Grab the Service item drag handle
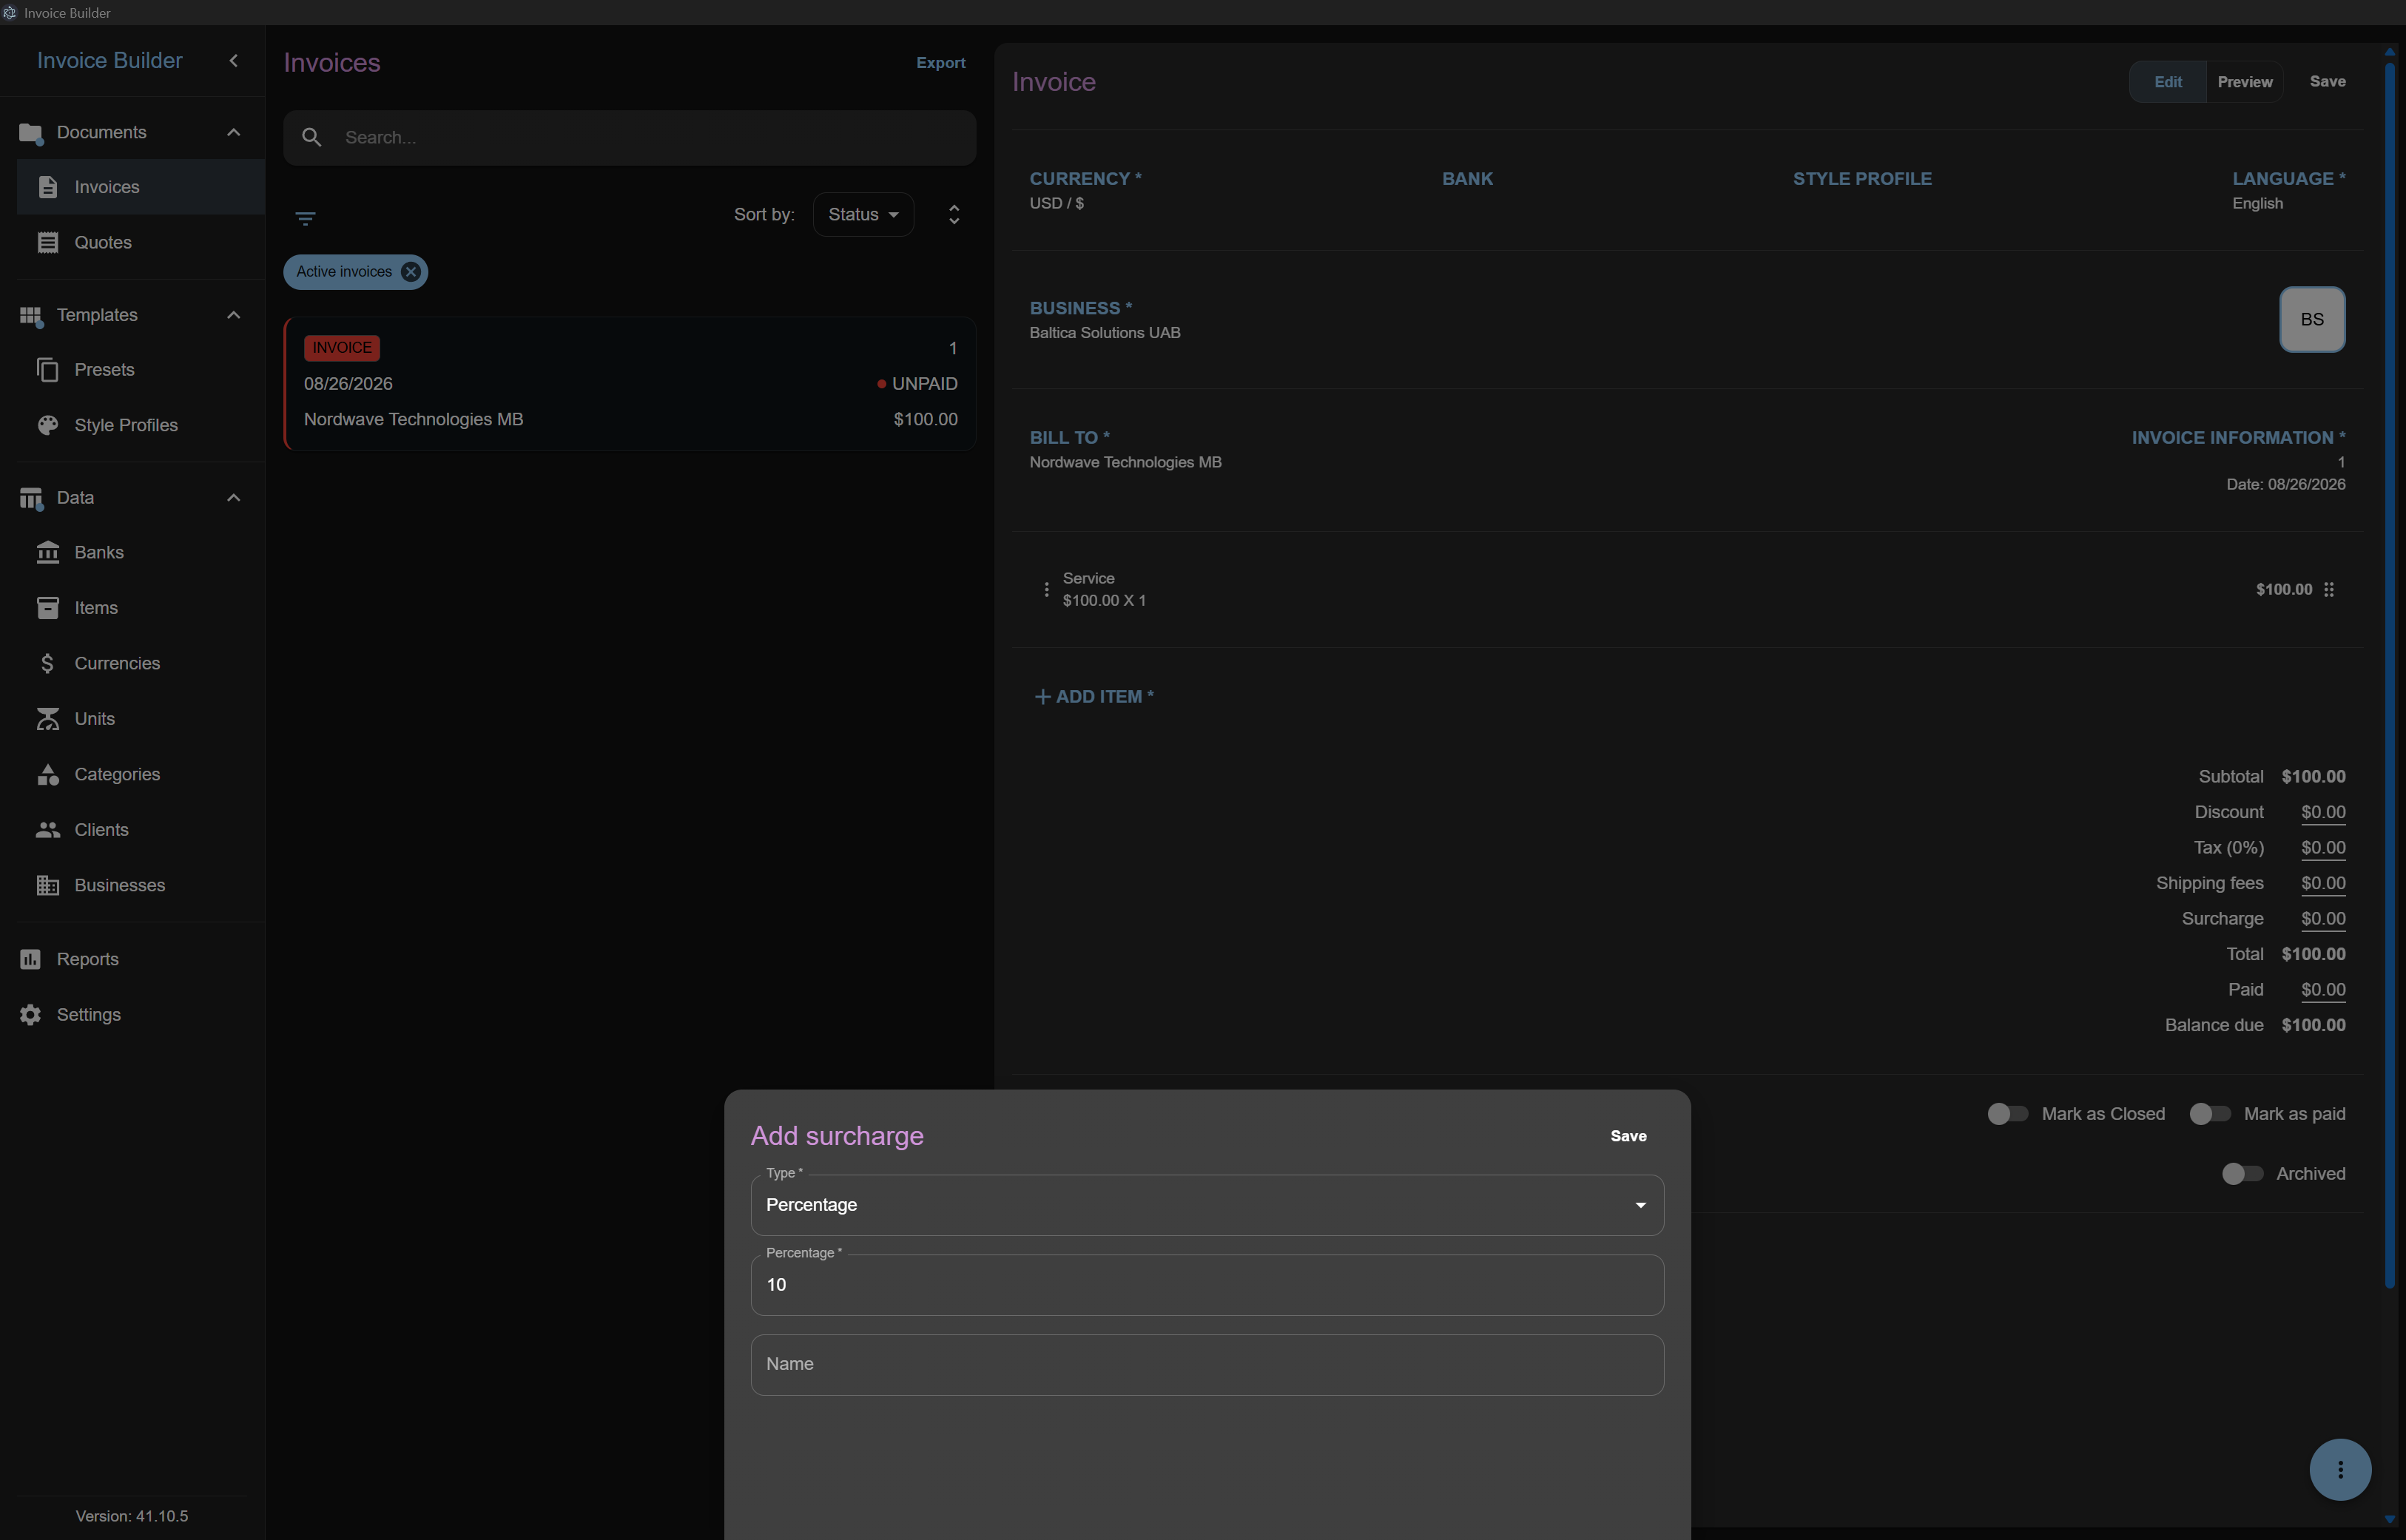 2329,590
